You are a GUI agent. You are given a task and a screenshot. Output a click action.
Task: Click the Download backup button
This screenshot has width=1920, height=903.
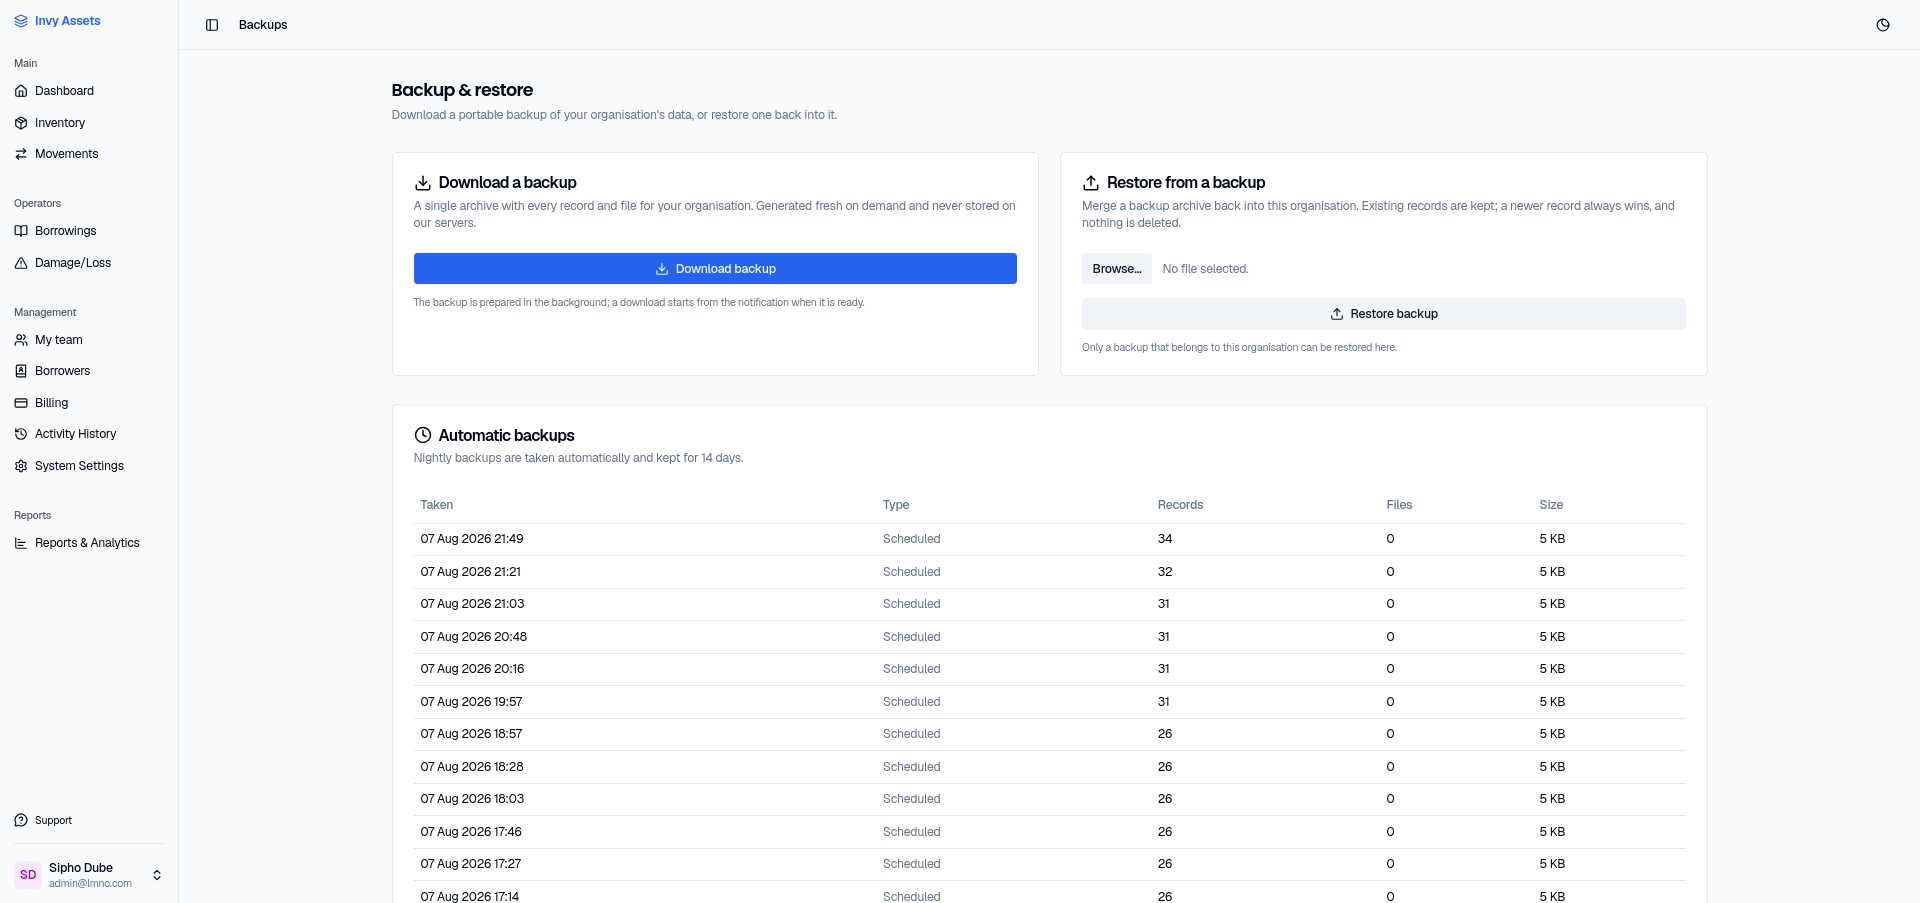[x=715, y=268]
